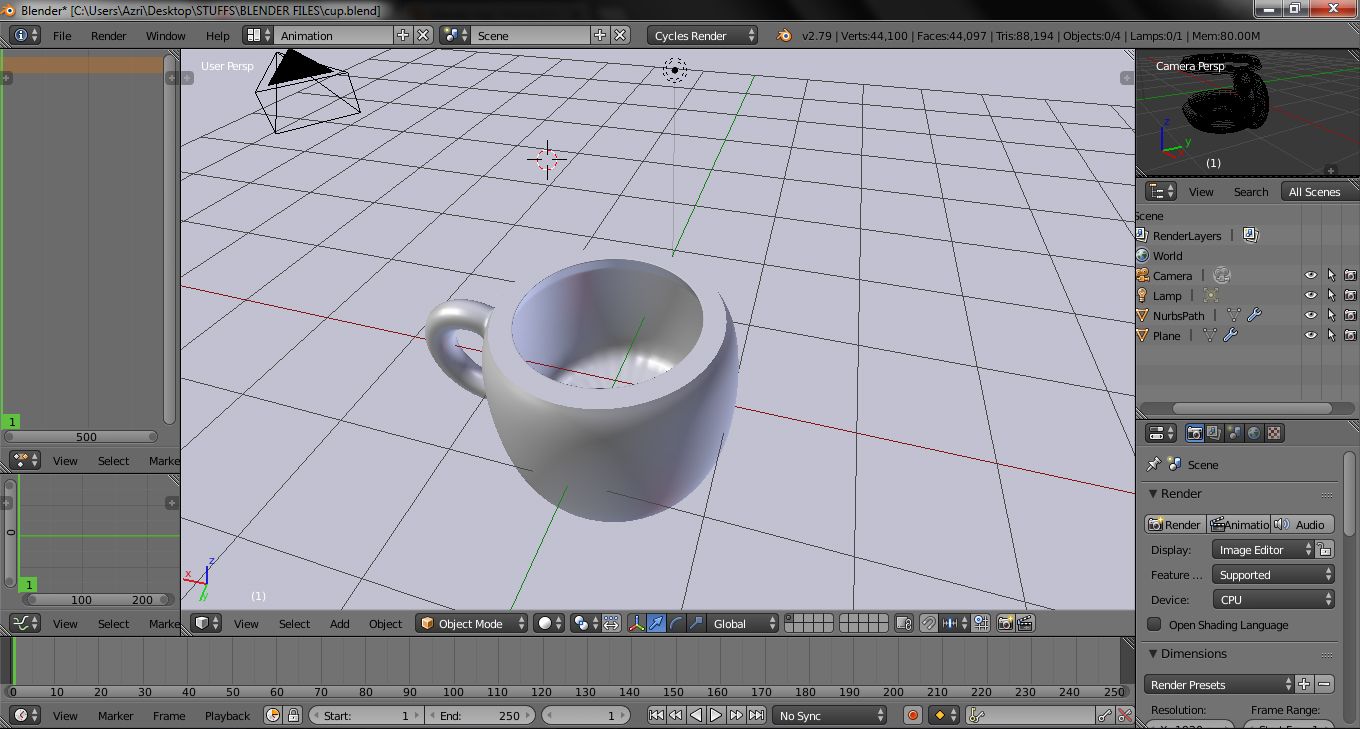Click the mesh data icon on Plane row
Image resolution: width=1360 pixels, height=729 pixels.
tap(1209, 335)
